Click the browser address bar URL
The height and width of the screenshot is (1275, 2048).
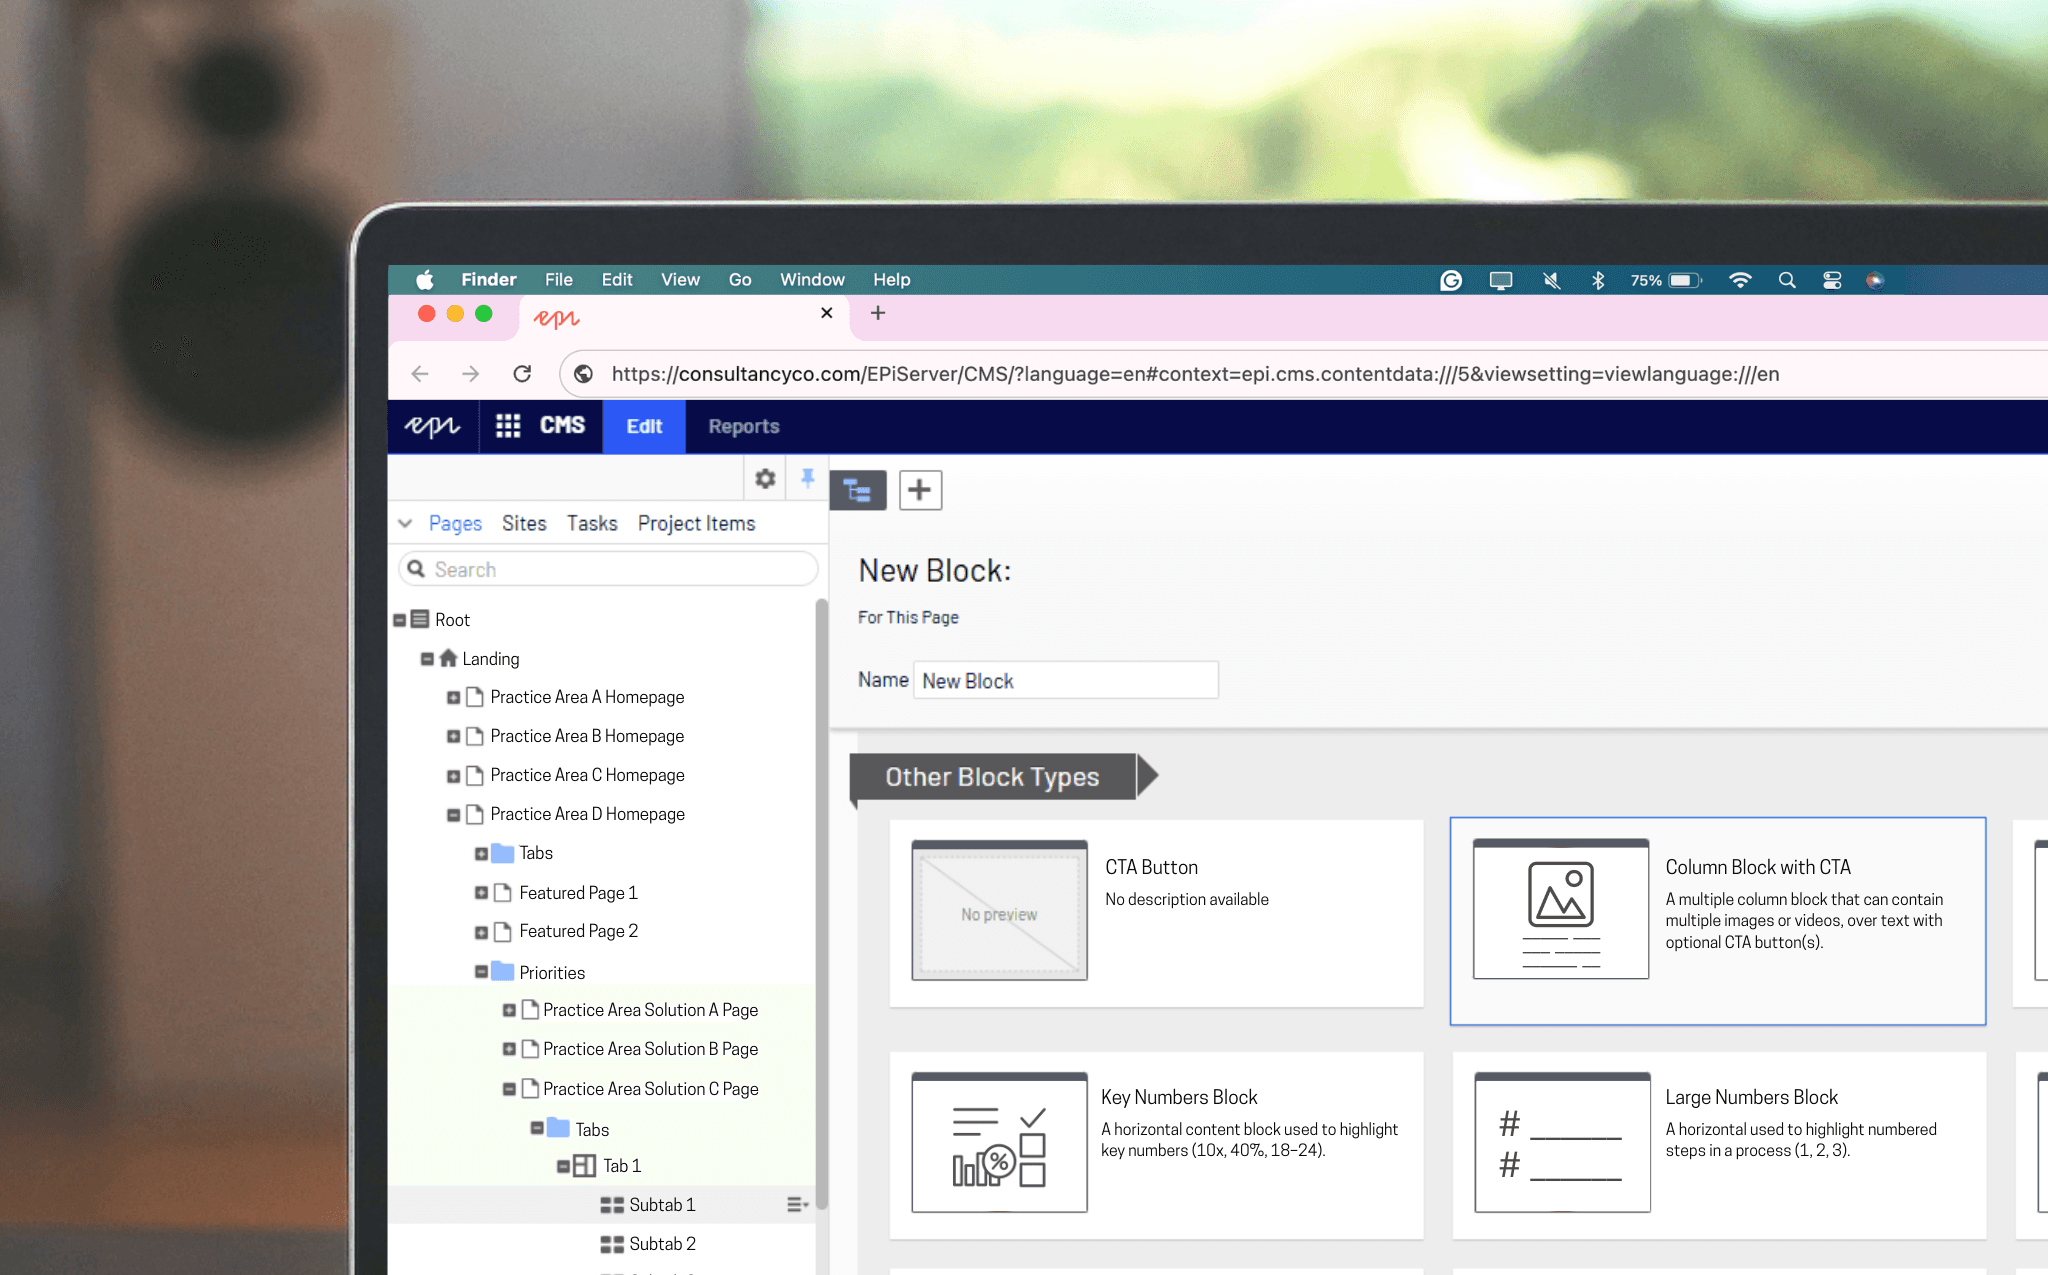tap(1195, 374)
